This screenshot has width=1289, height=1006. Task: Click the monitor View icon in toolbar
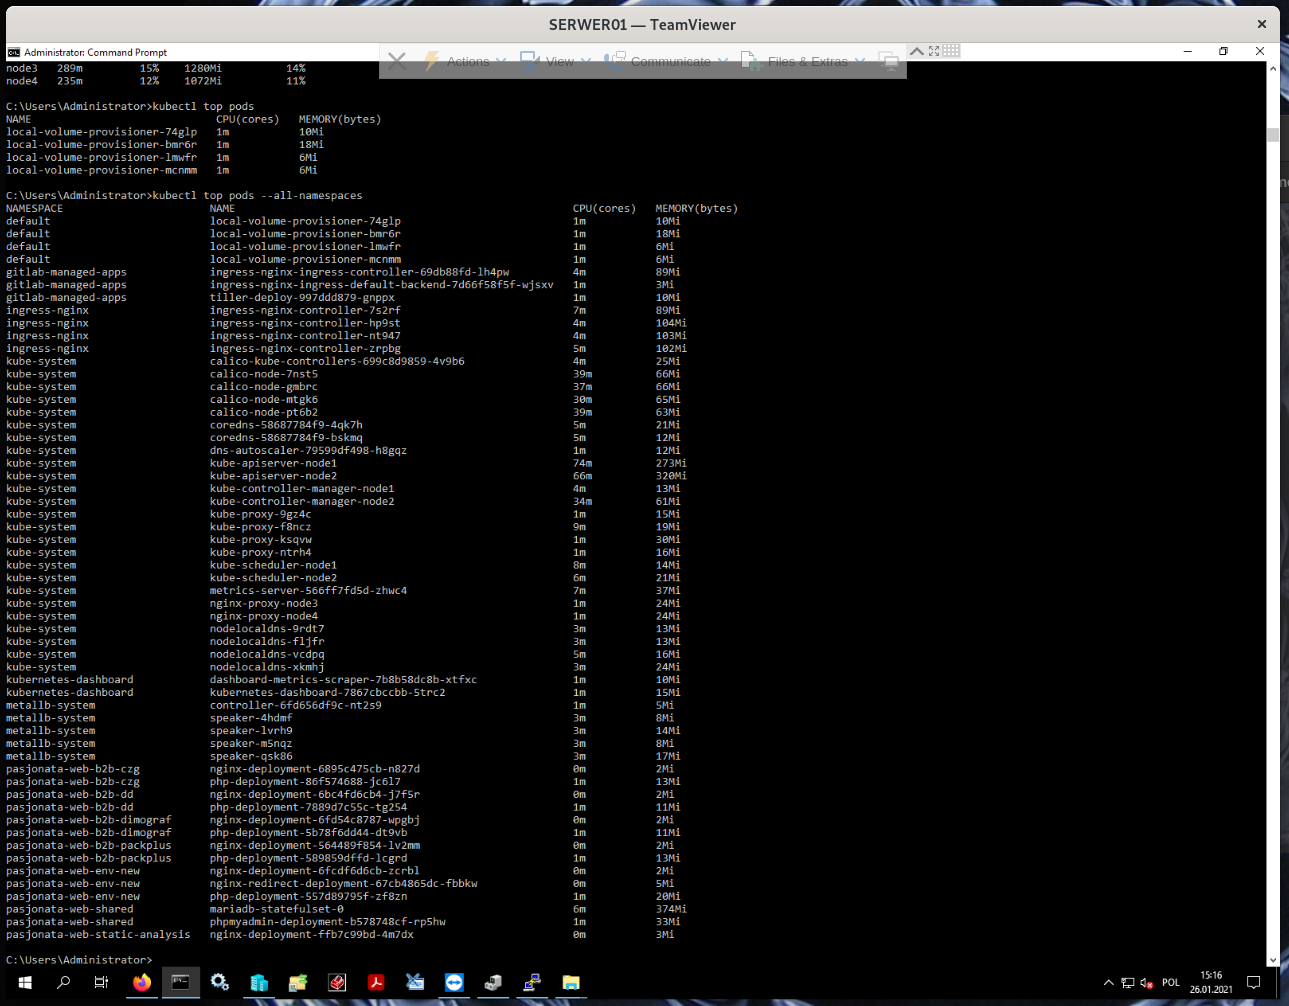(x=529, y=61)
